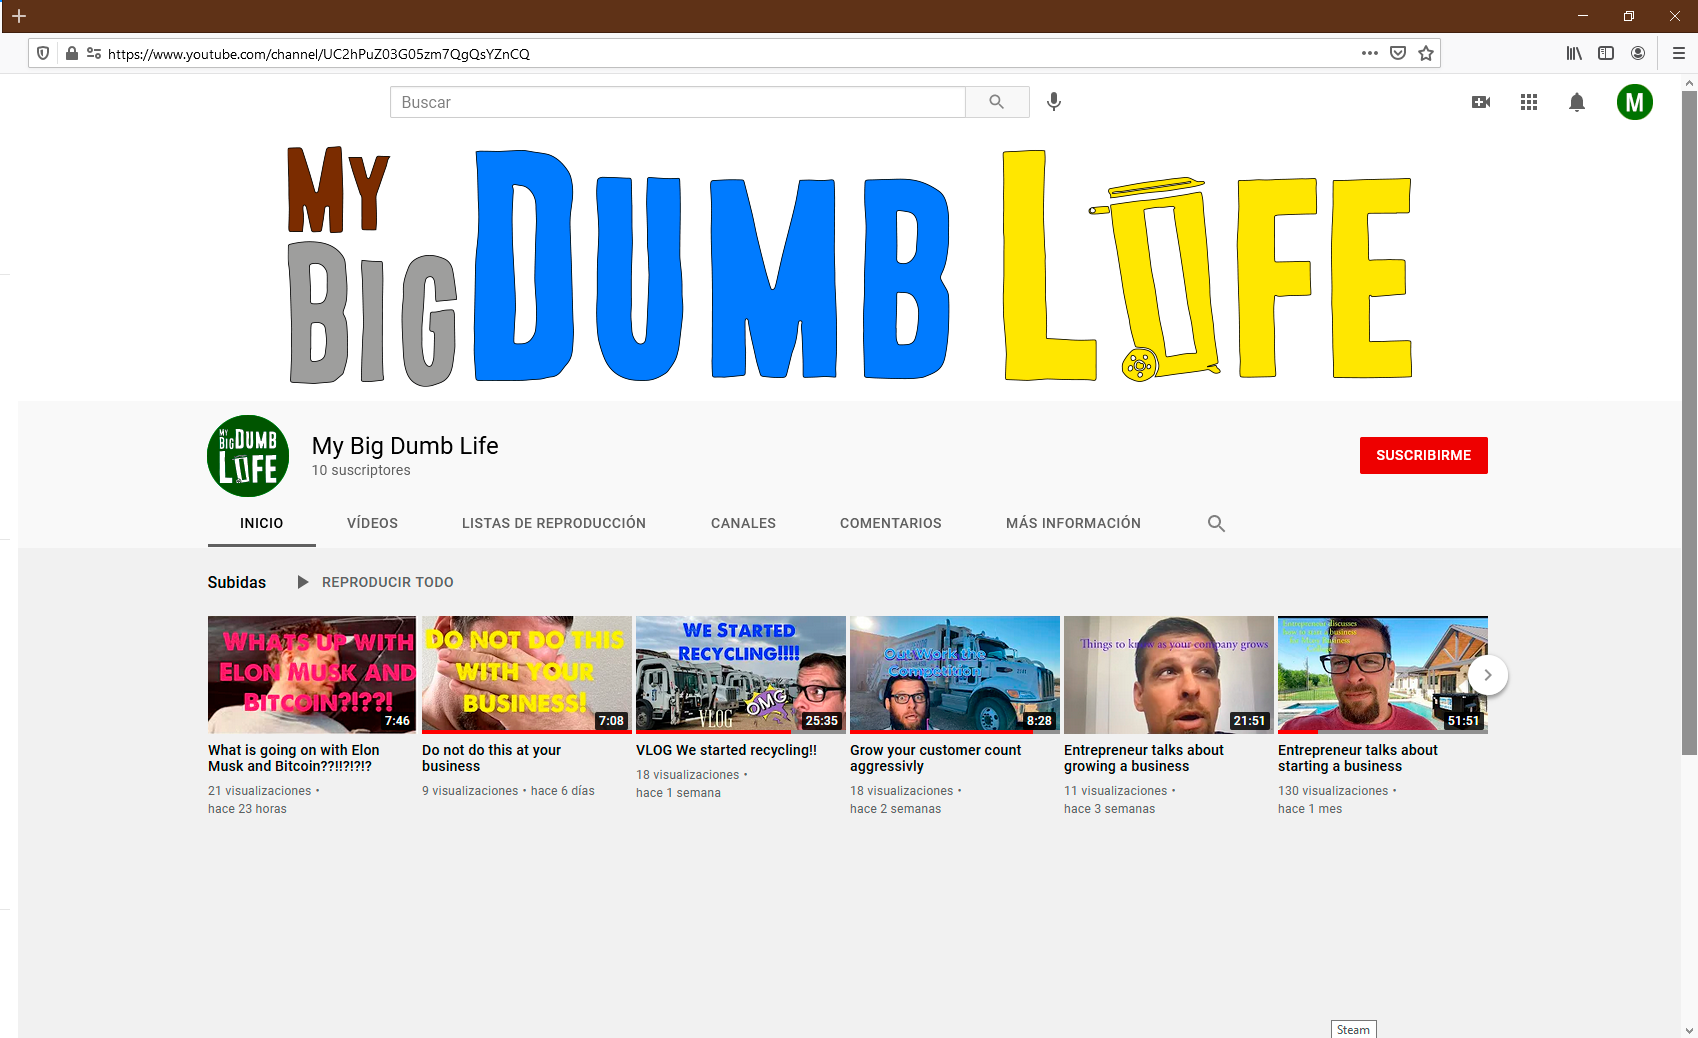Subscribe using the SUSCRIBIRME button
The height and width of the screenshot is (1038, 1698).
tap(1424, 455)
